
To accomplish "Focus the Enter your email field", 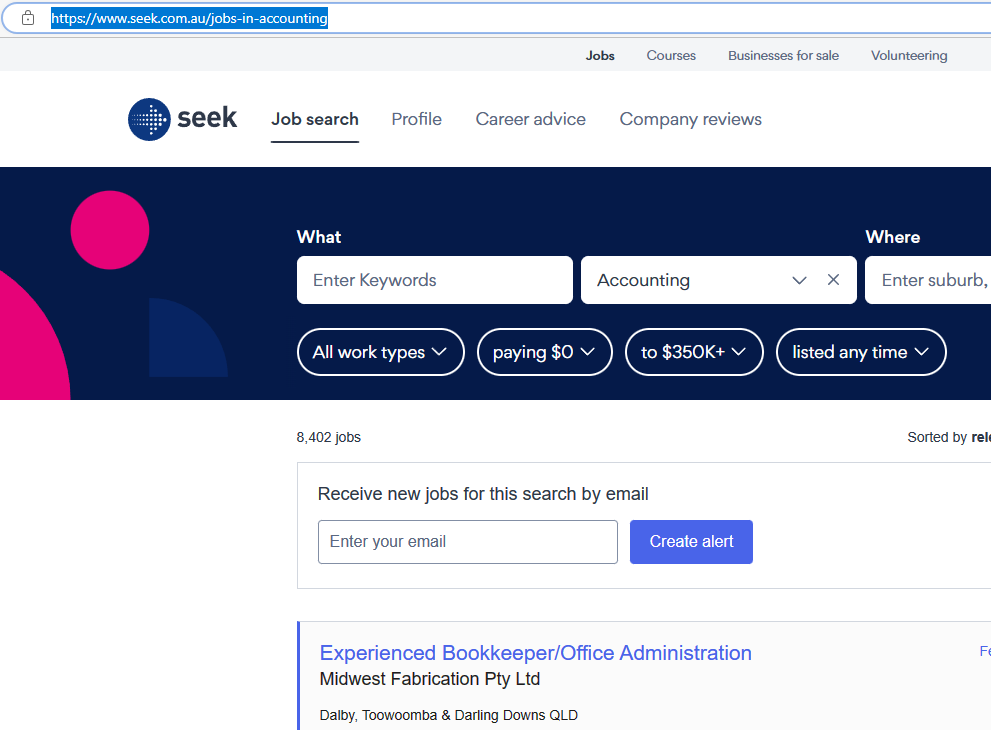I will [x=468, y=542].
